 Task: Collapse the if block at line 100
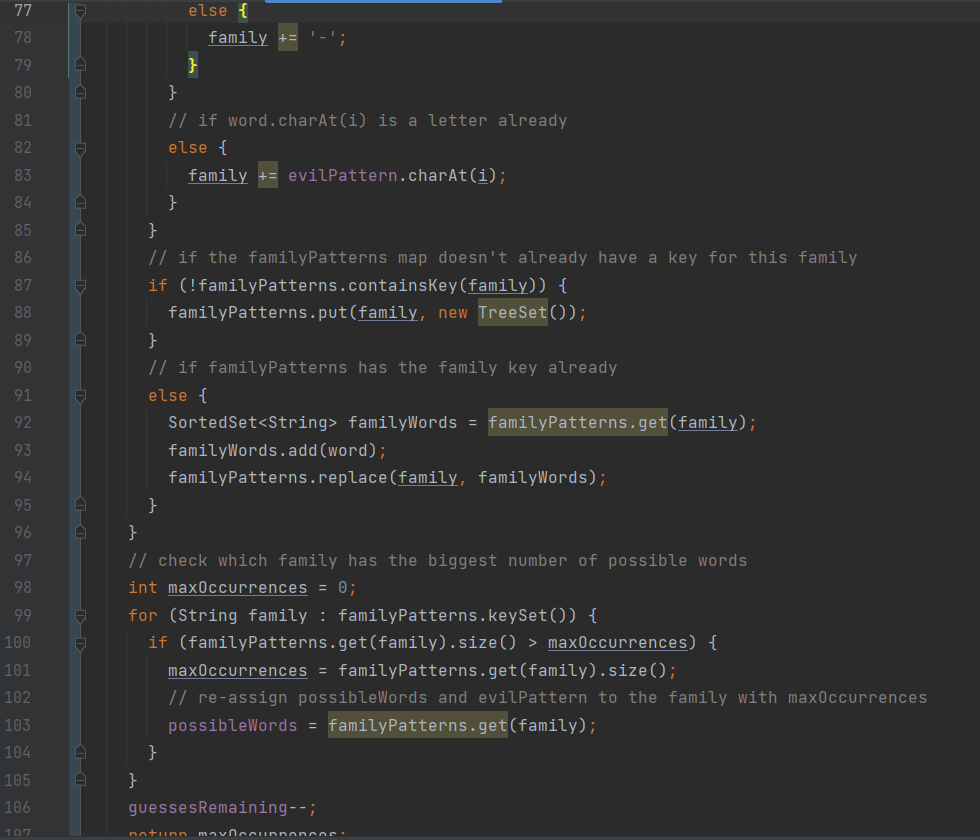tap(81, 642)
